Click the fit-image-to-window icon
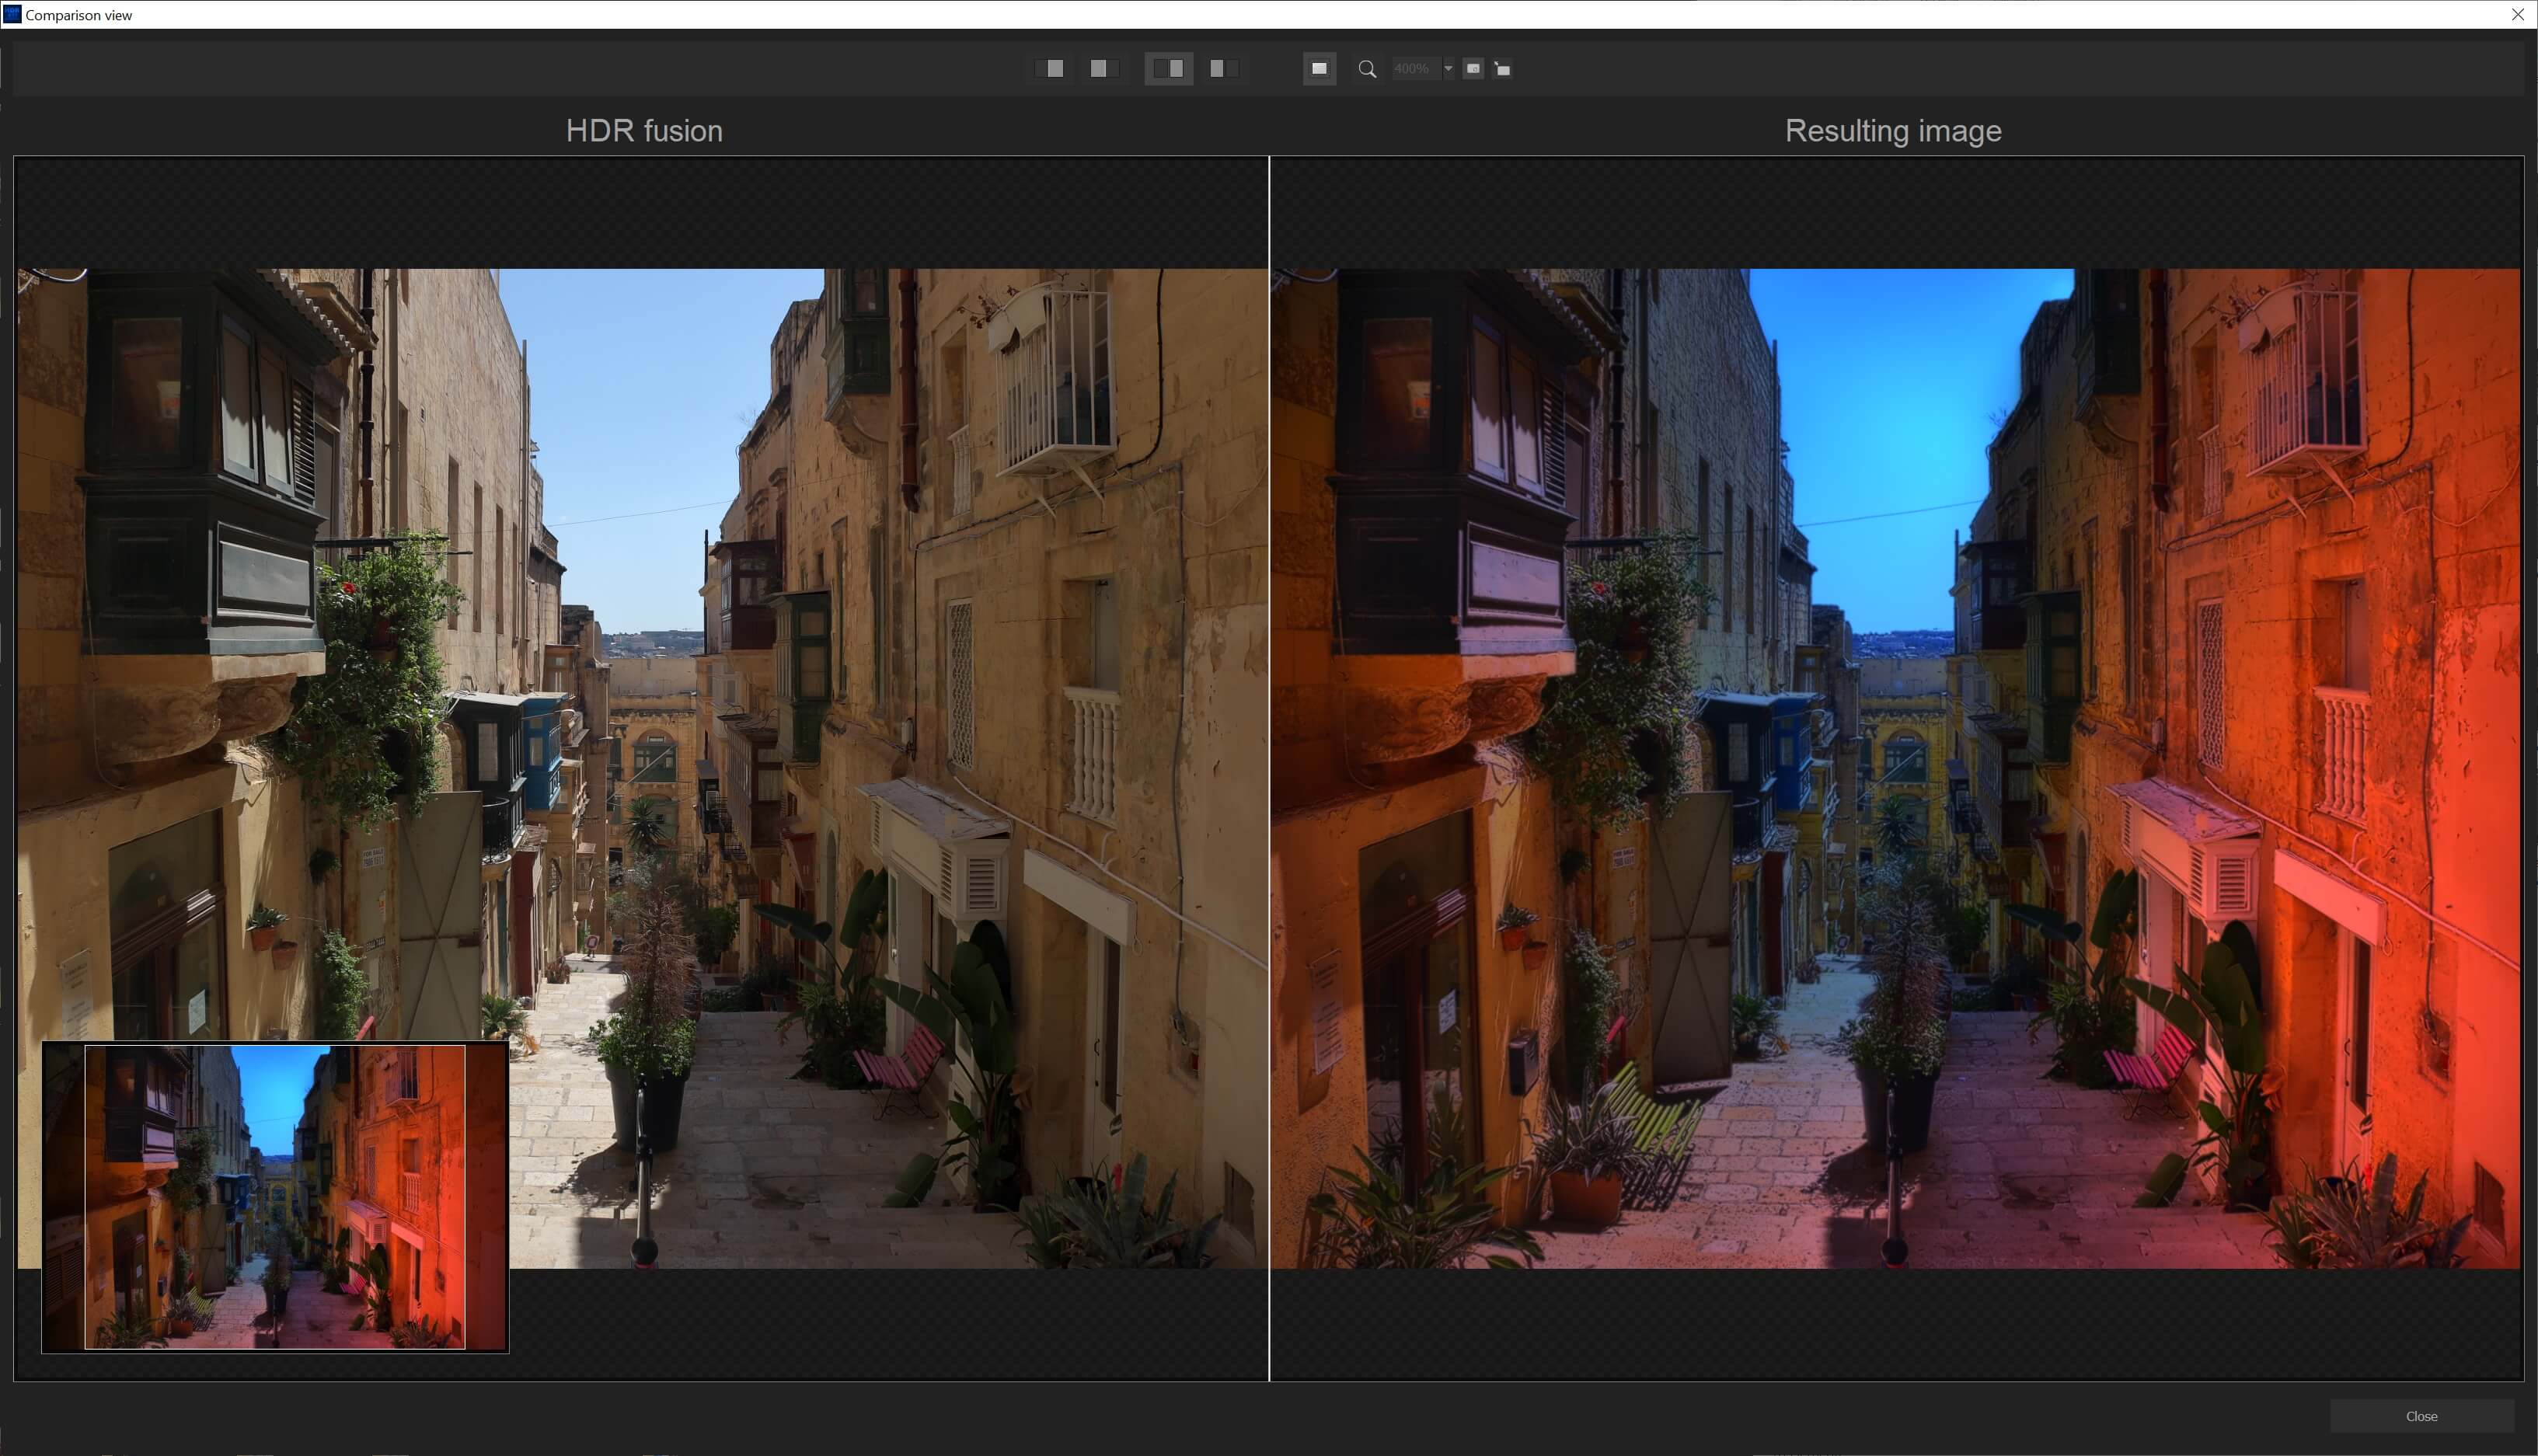The height and width of the screenshot is (1456, 2538). tap(1502, 68)
